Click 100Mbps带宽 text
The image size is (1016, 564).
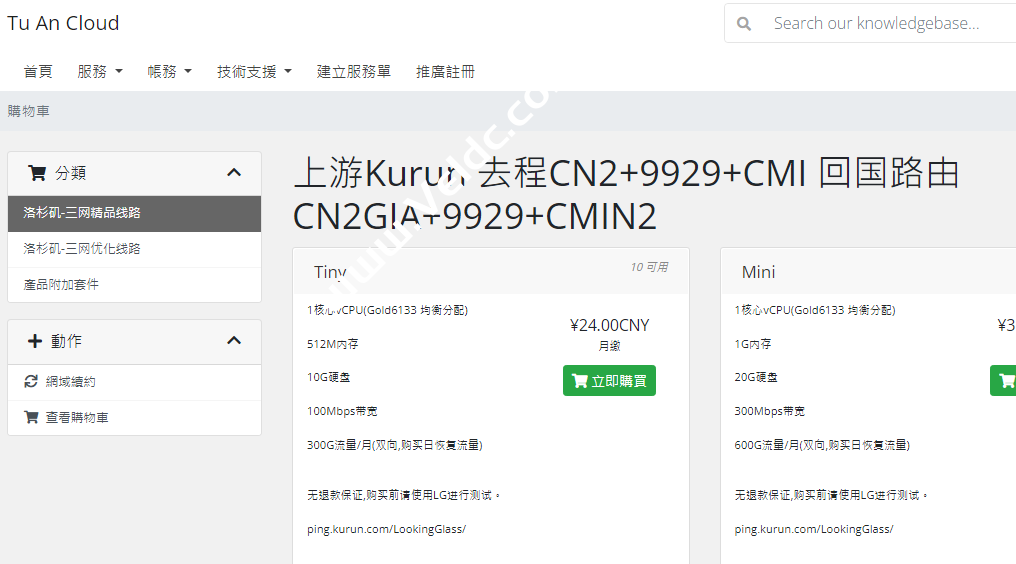[x=342, y=411]
